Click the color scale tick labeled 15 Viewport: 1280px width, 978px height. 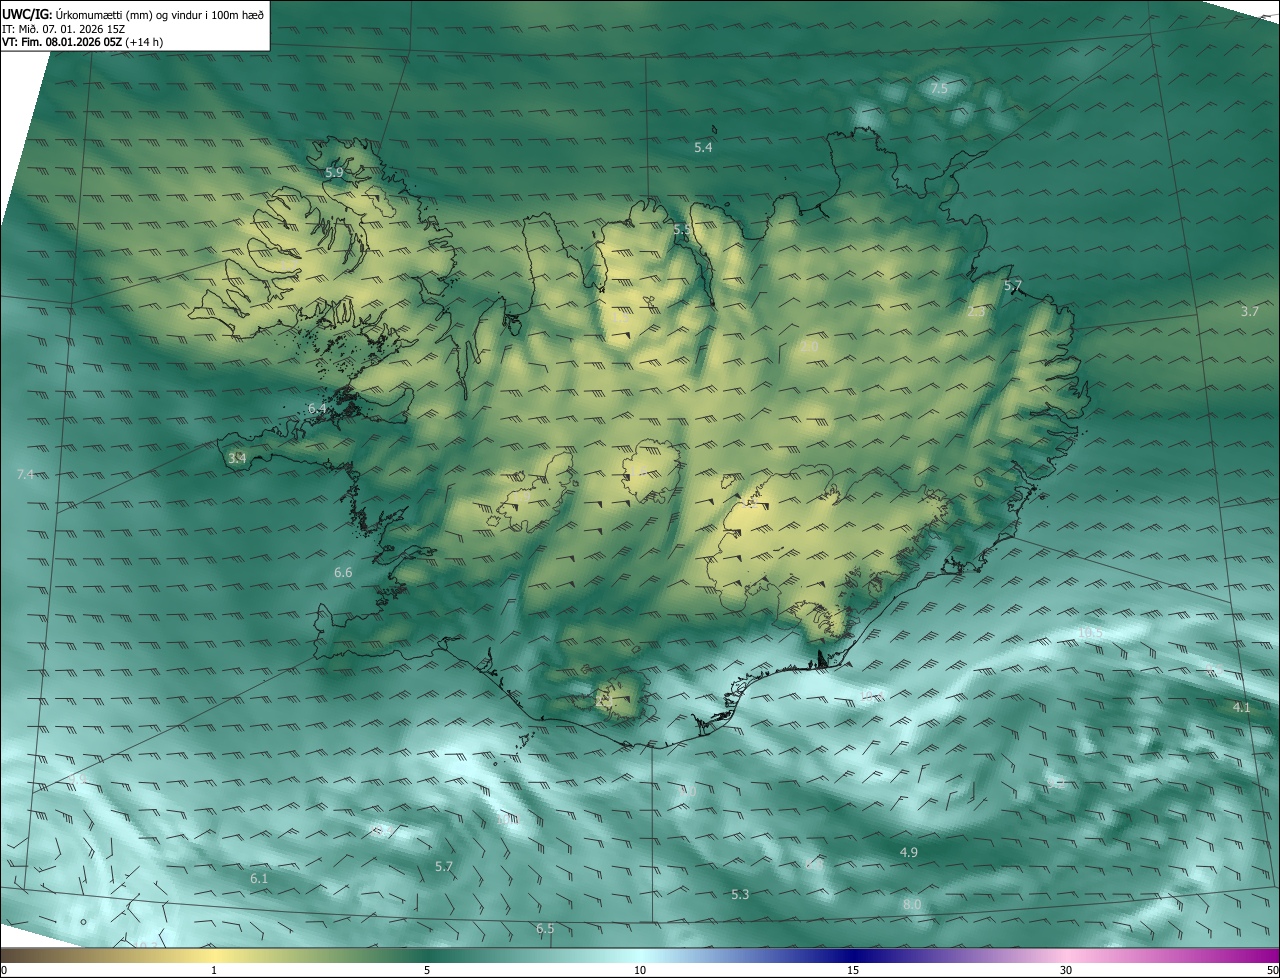pos(853,970)
